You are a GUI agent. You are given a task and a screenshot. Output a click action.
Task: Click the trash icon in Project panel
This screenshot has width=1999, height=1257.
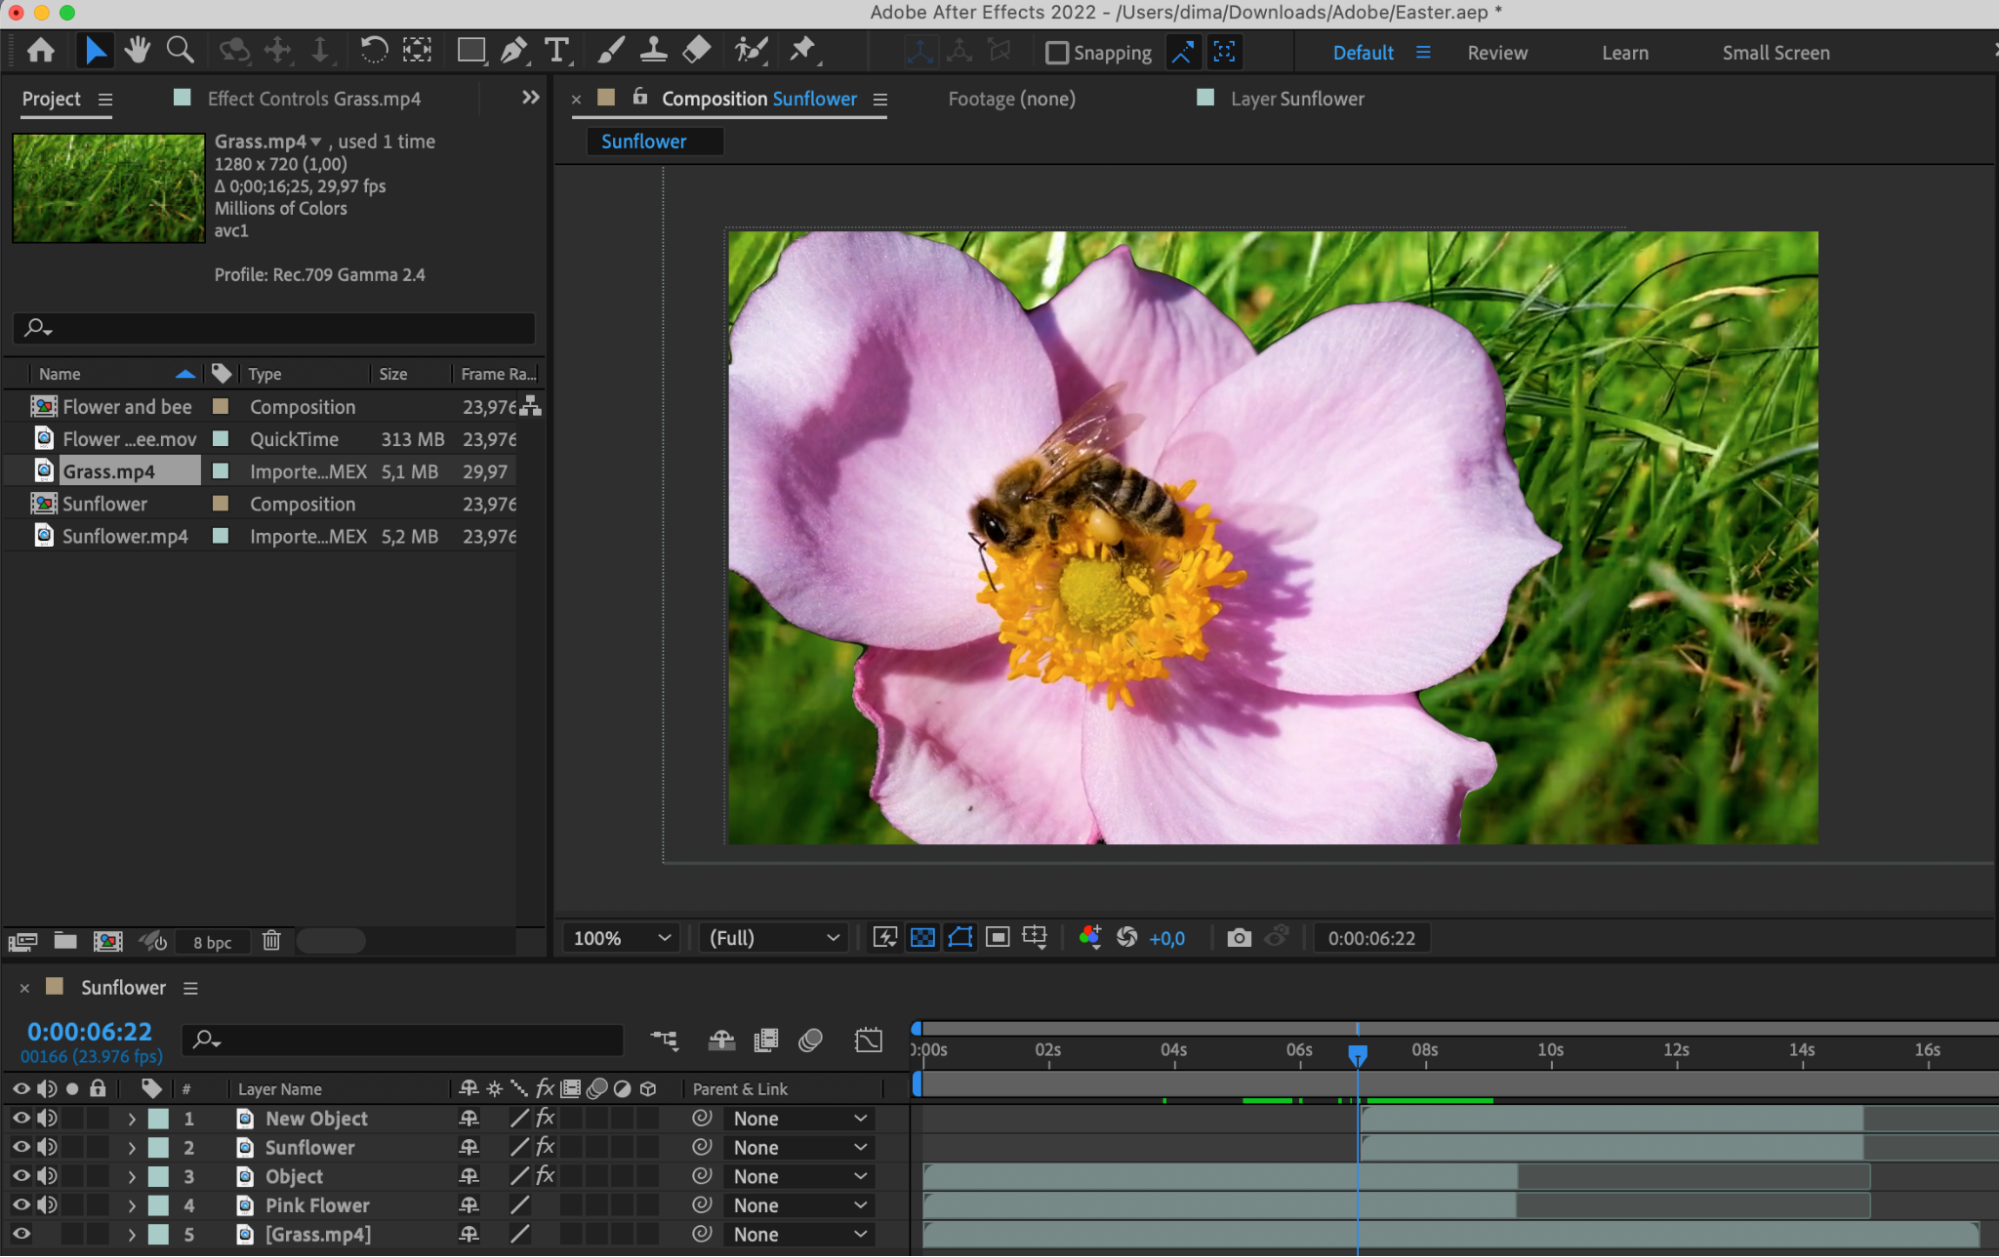tap(271, 941)
